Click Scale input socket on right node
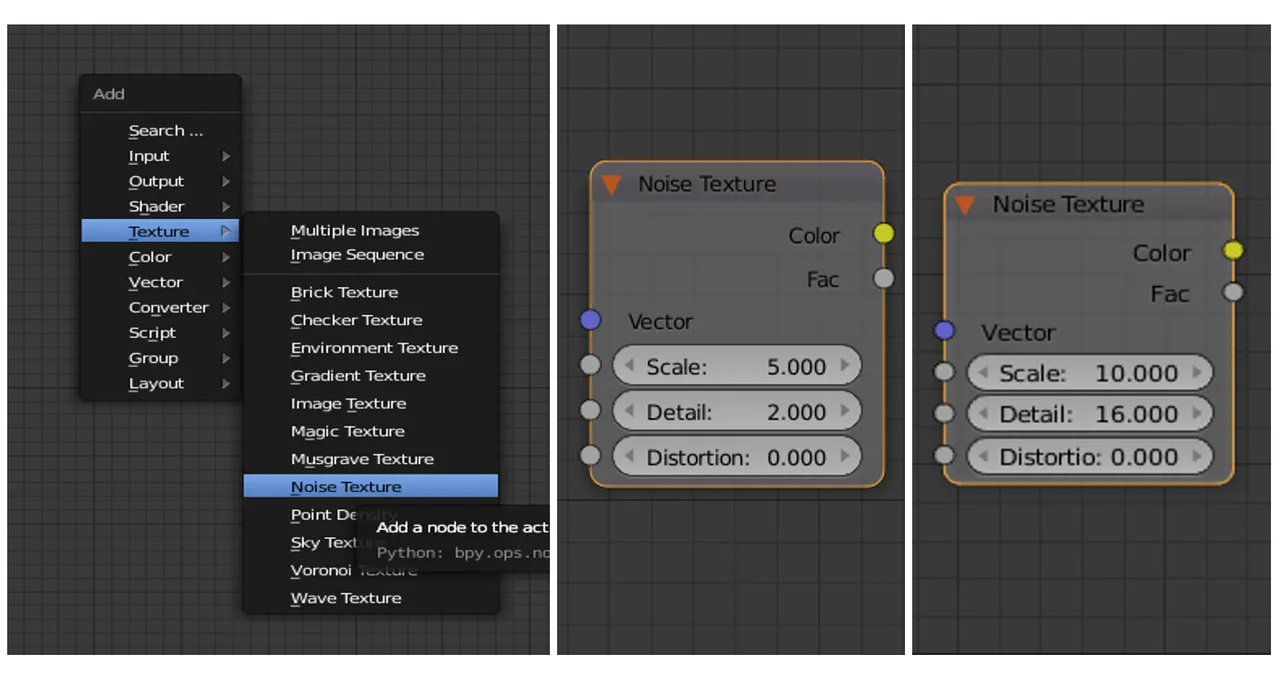Screen dimensions: 1280x683 (944, 373)
